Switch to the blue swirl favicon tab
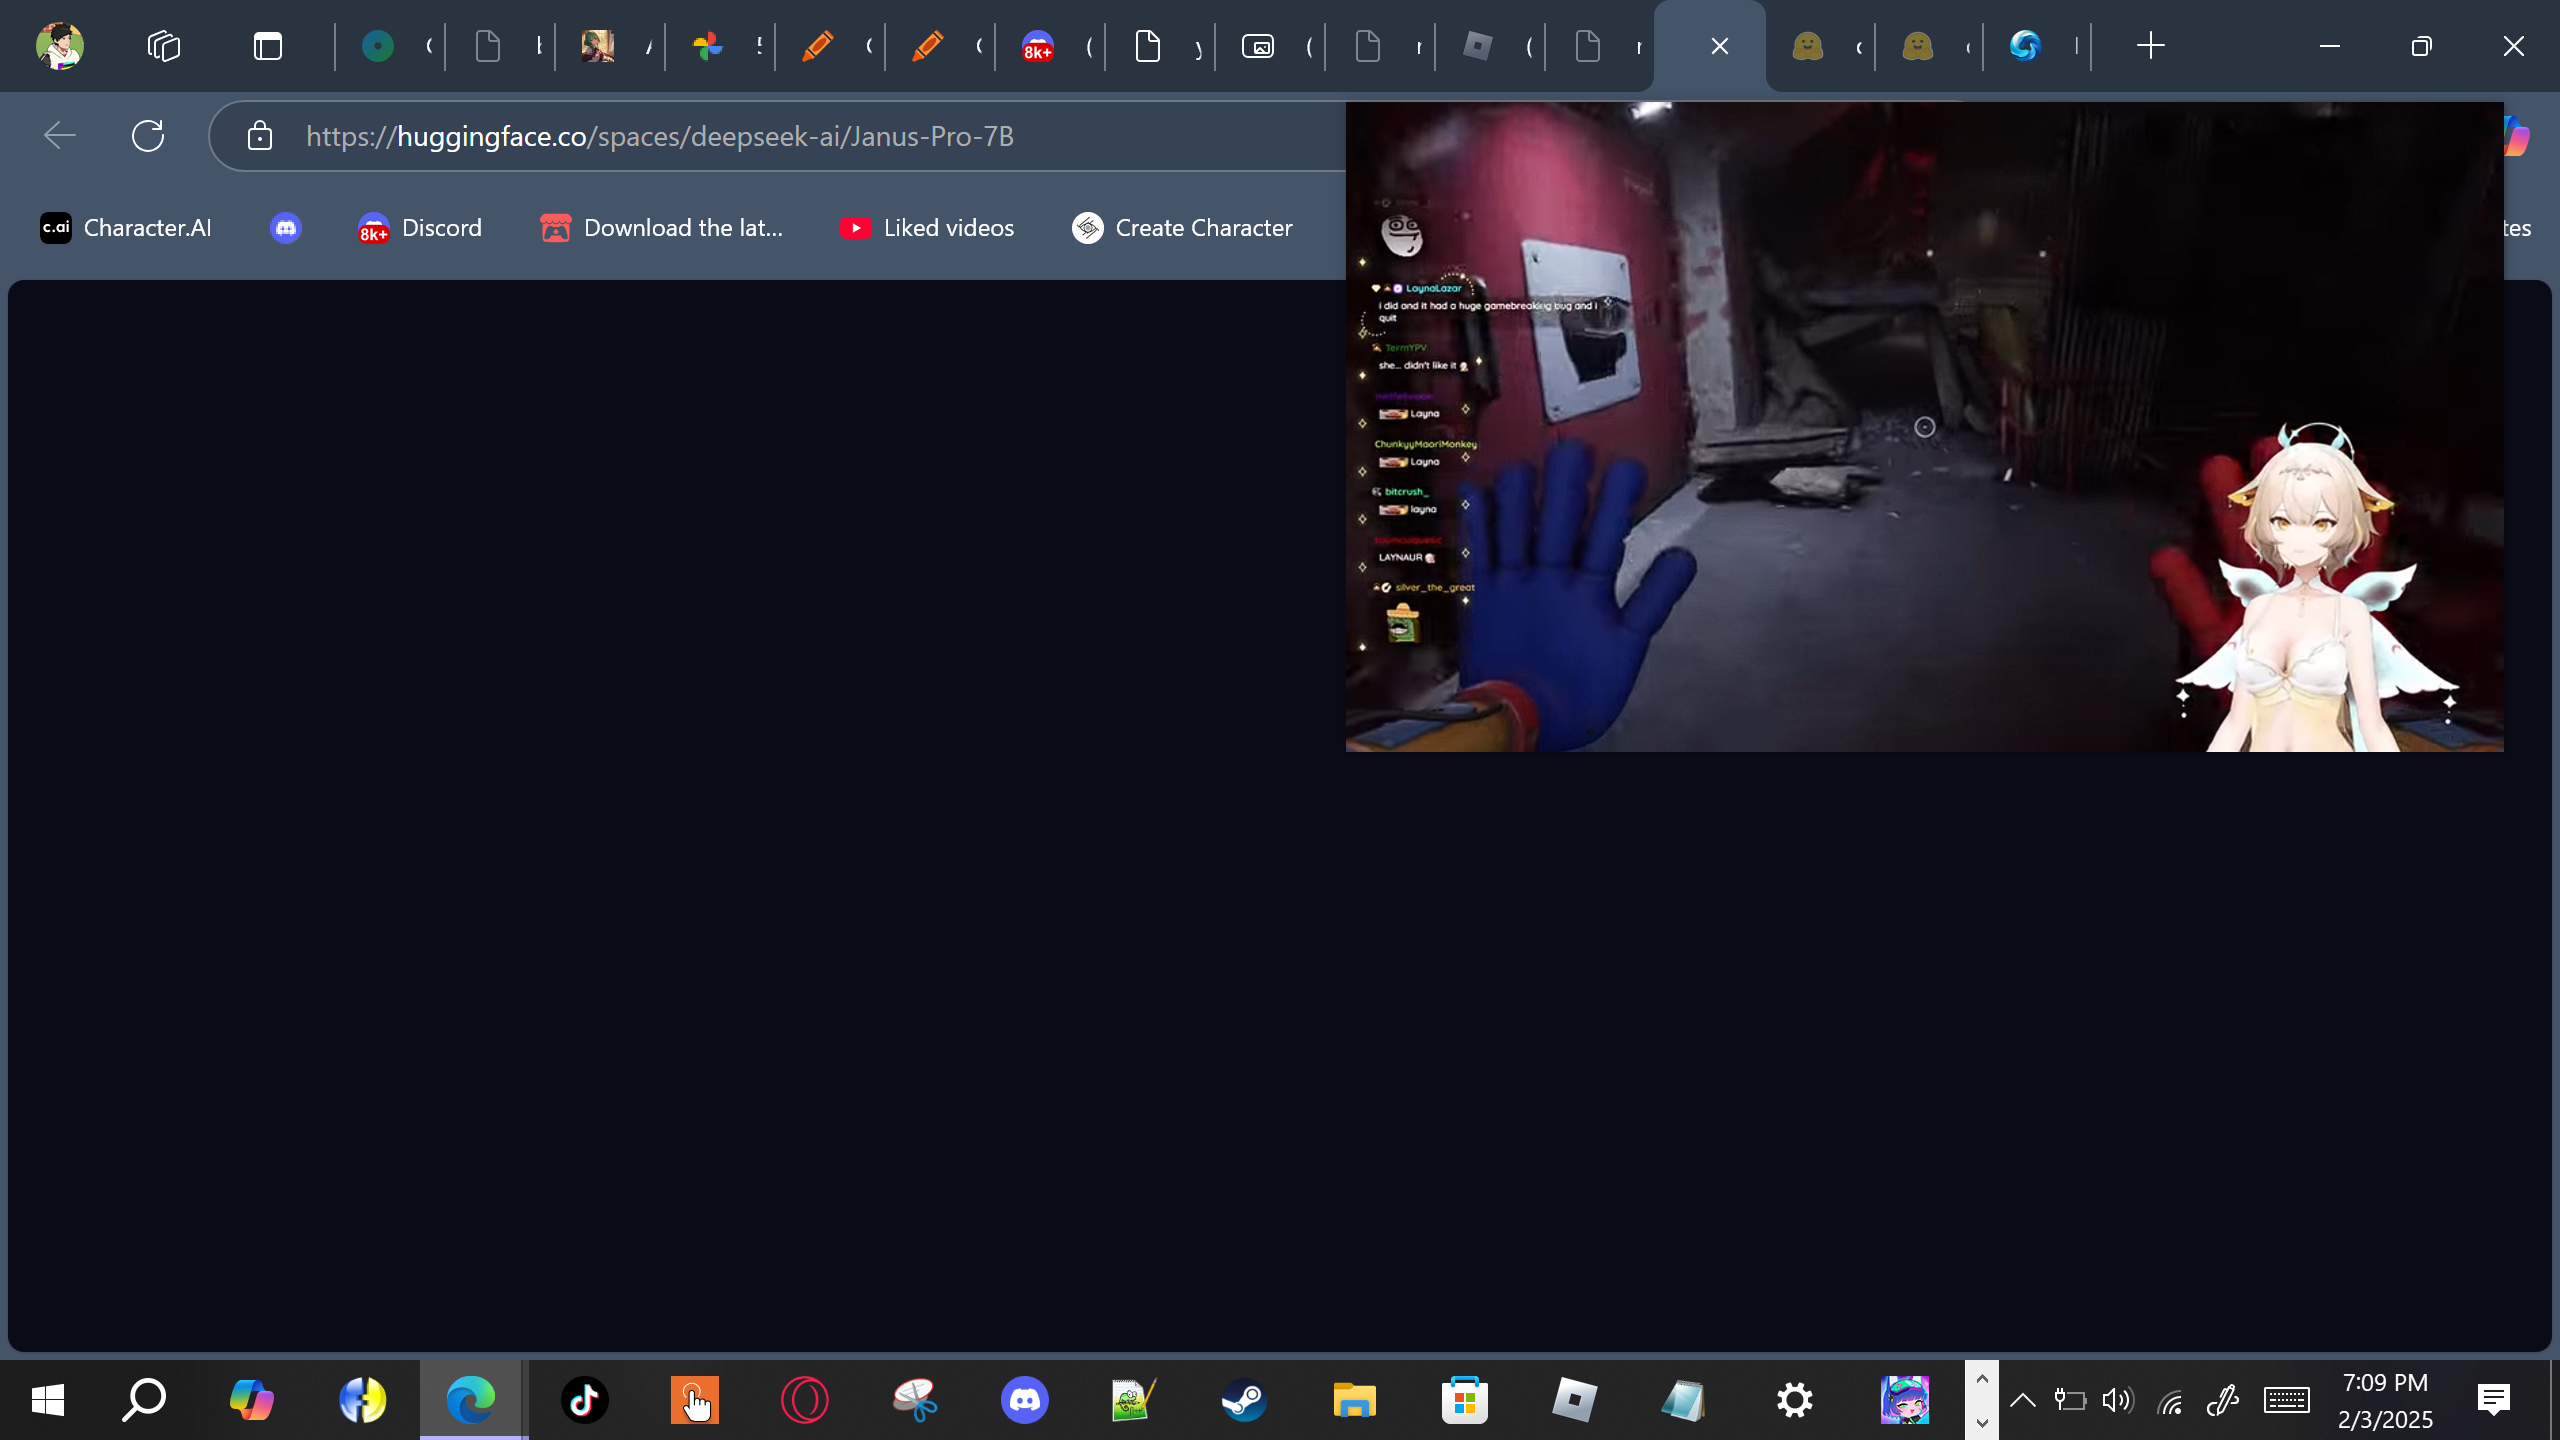Viewport: 2560px width, 1440px height. [x=2025, y=46]
